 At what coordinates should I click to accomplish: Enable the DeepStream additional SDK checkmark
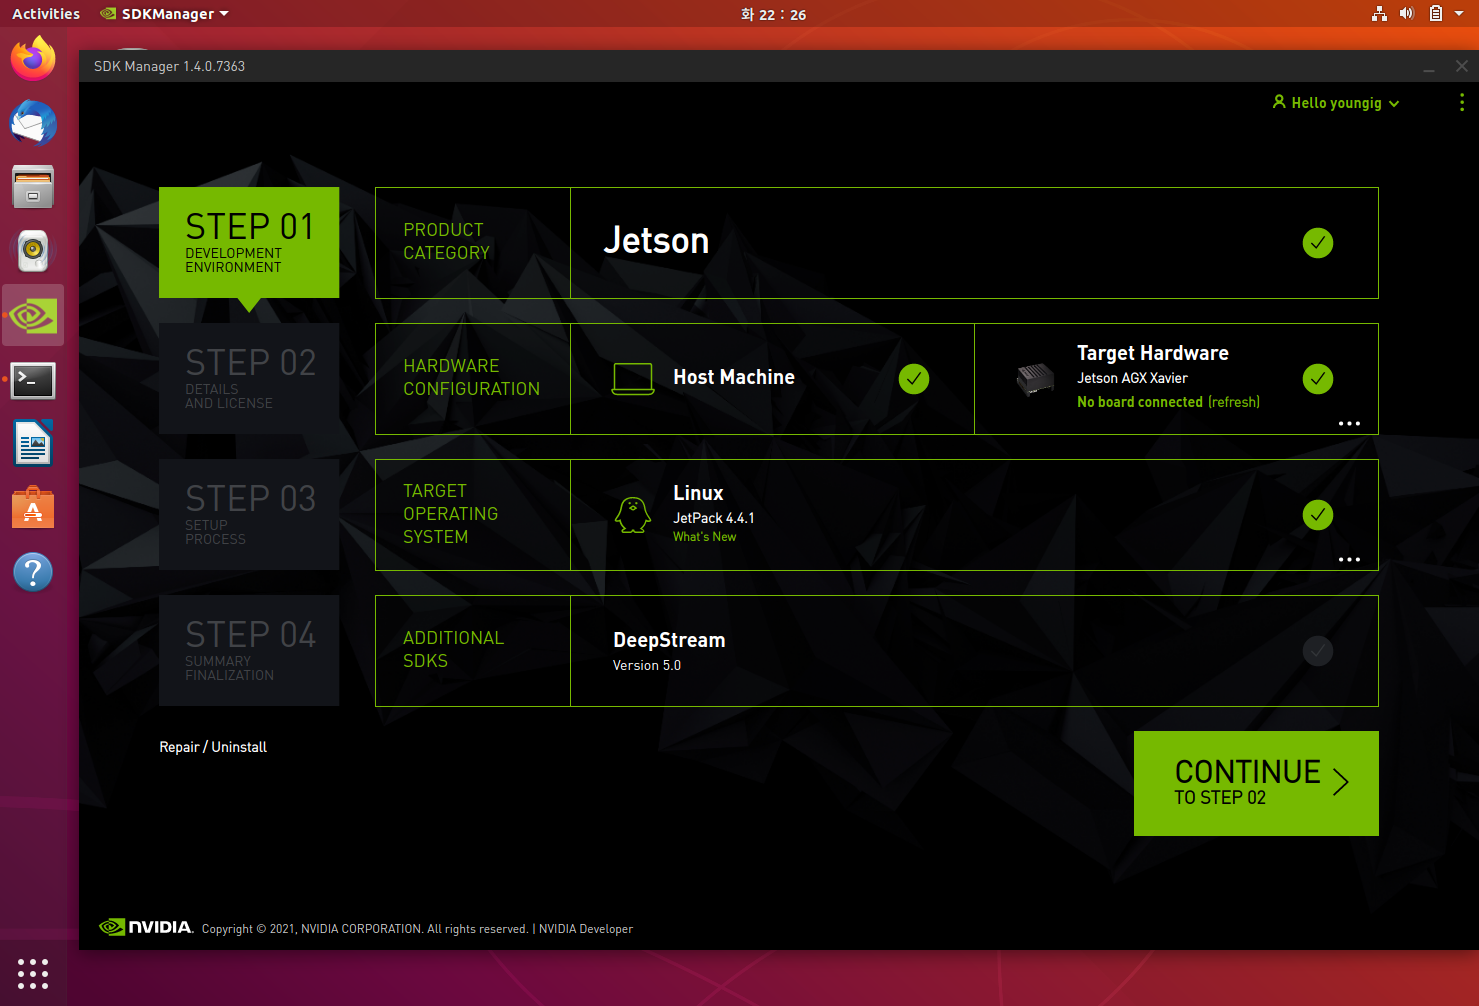pyautogui.click(x=1318, y=651)
